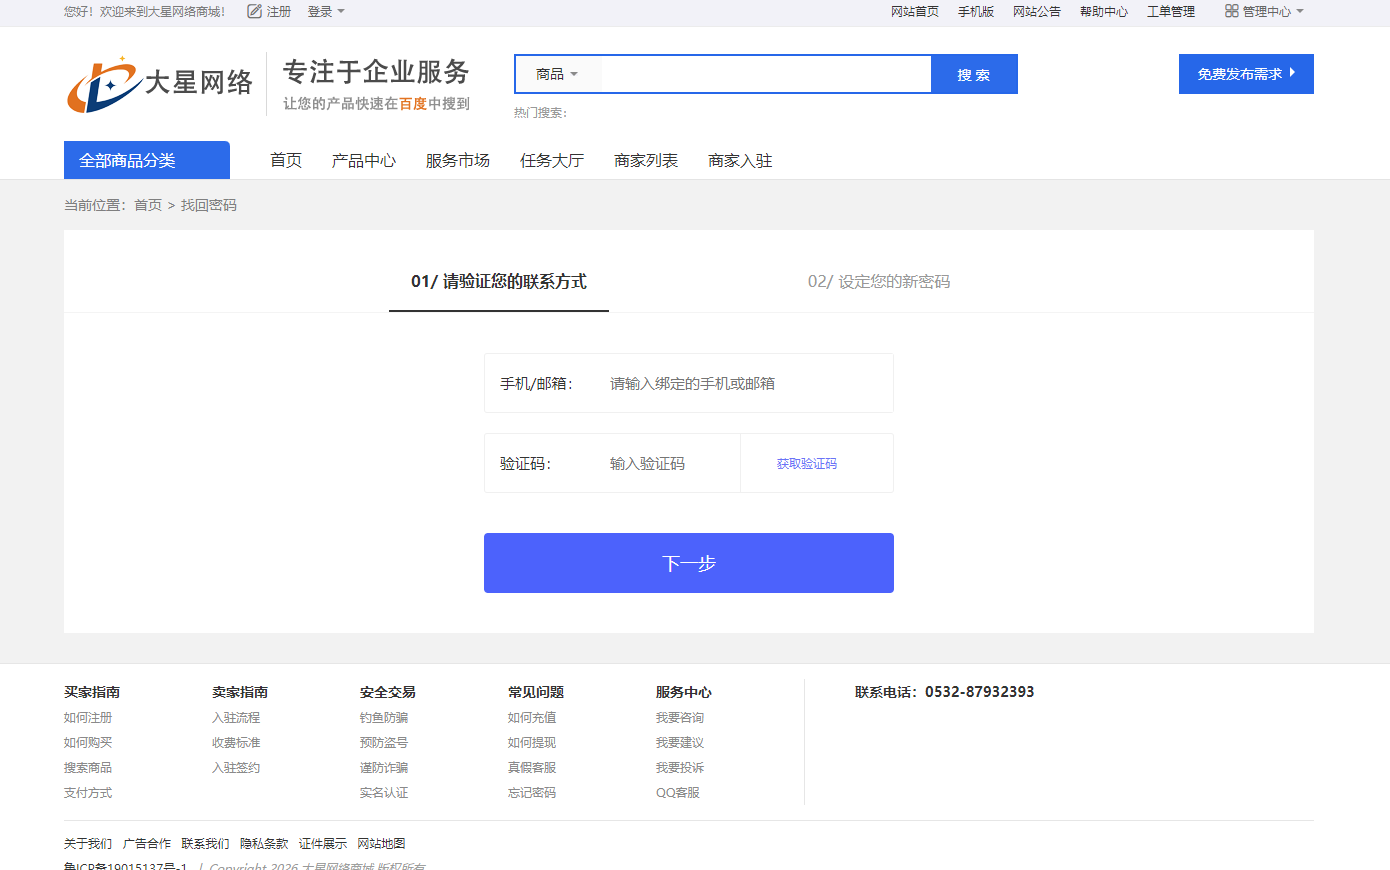The height and width of the screenshot is (870, 1390).
Task: Click the 免费发布需求 button
Action: coord(1245,74)
